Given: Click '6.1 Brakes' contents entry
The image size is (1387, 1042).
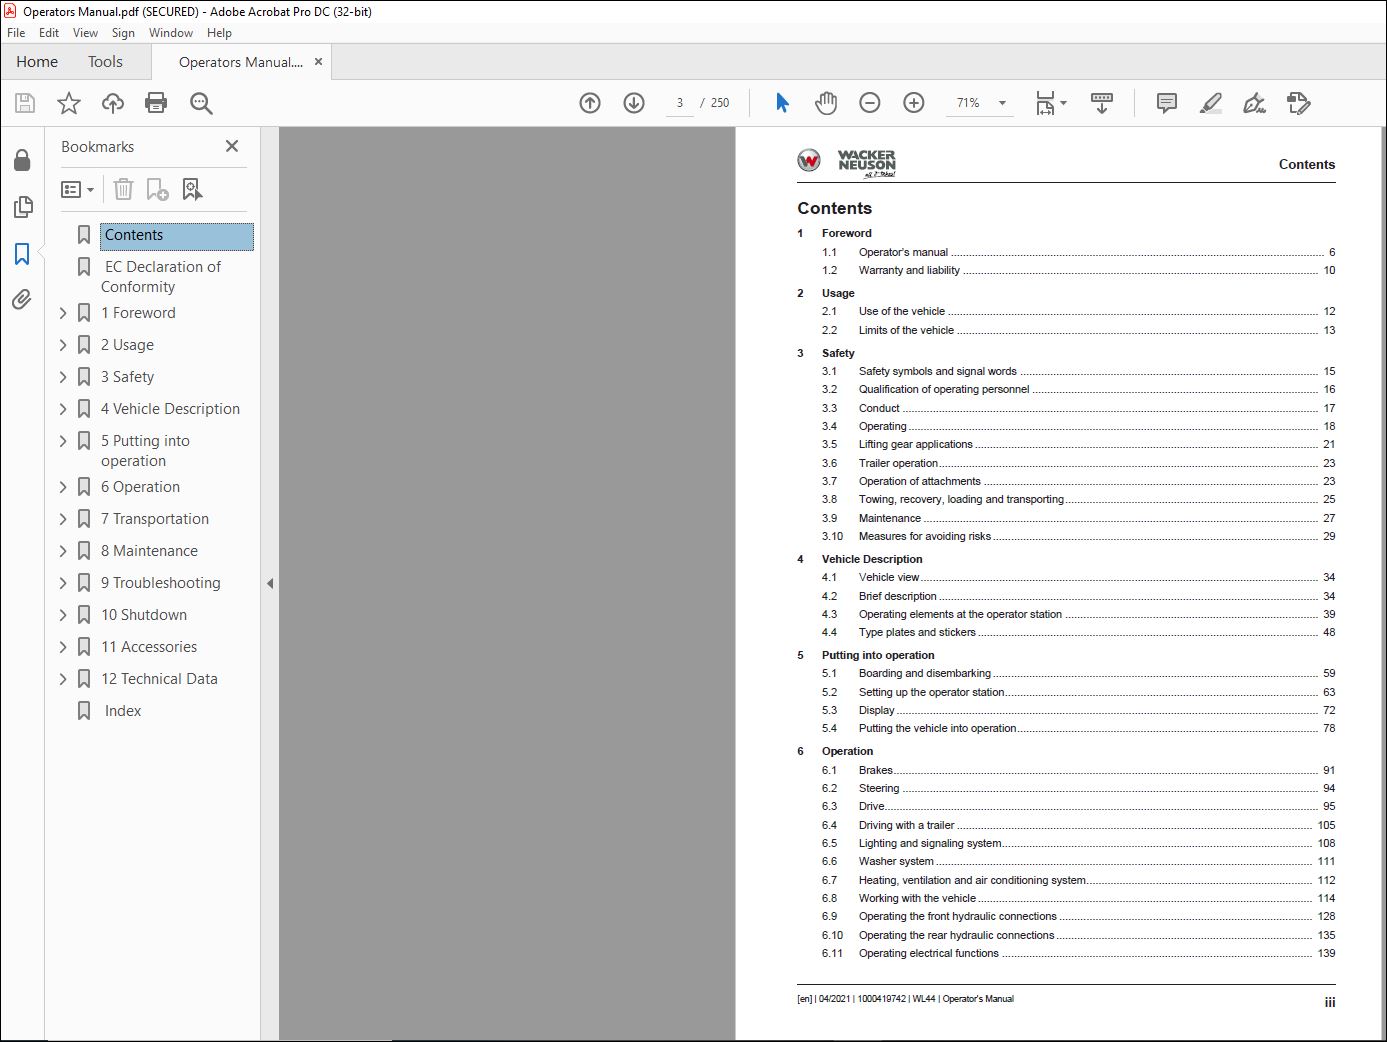Looking at the screenshot, I should [1078, 770].
